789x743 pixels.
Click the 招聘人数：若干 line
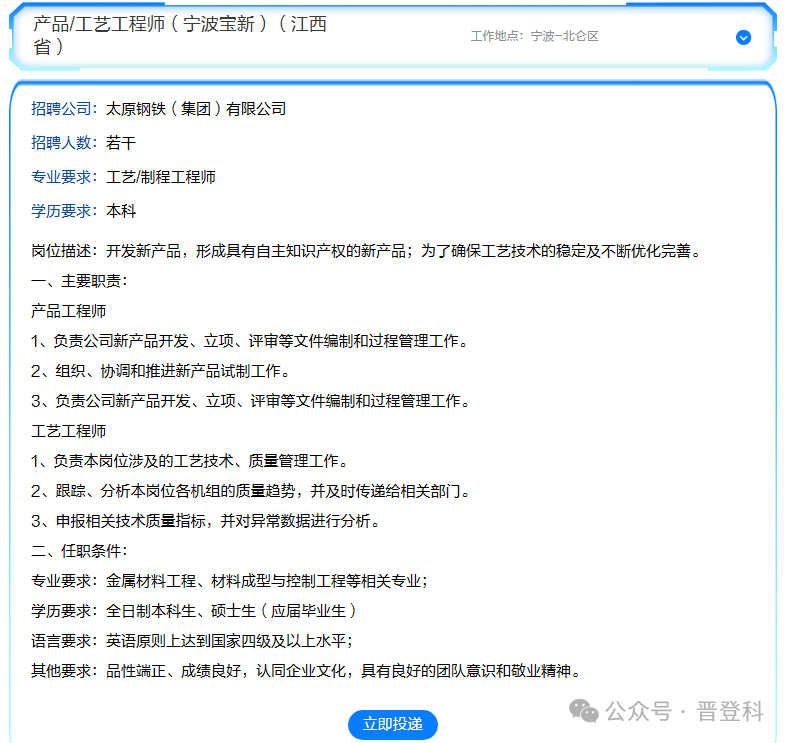[x=84, y=143]
